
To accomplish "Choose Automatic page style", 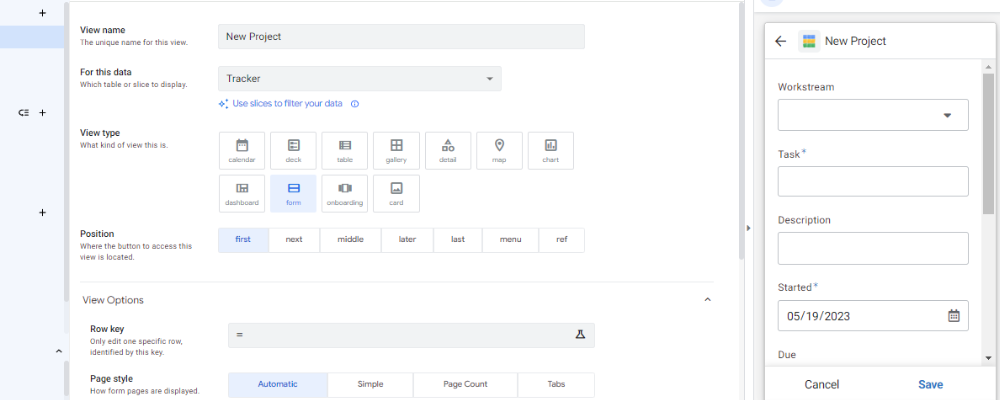I will [x=277, y=385].
